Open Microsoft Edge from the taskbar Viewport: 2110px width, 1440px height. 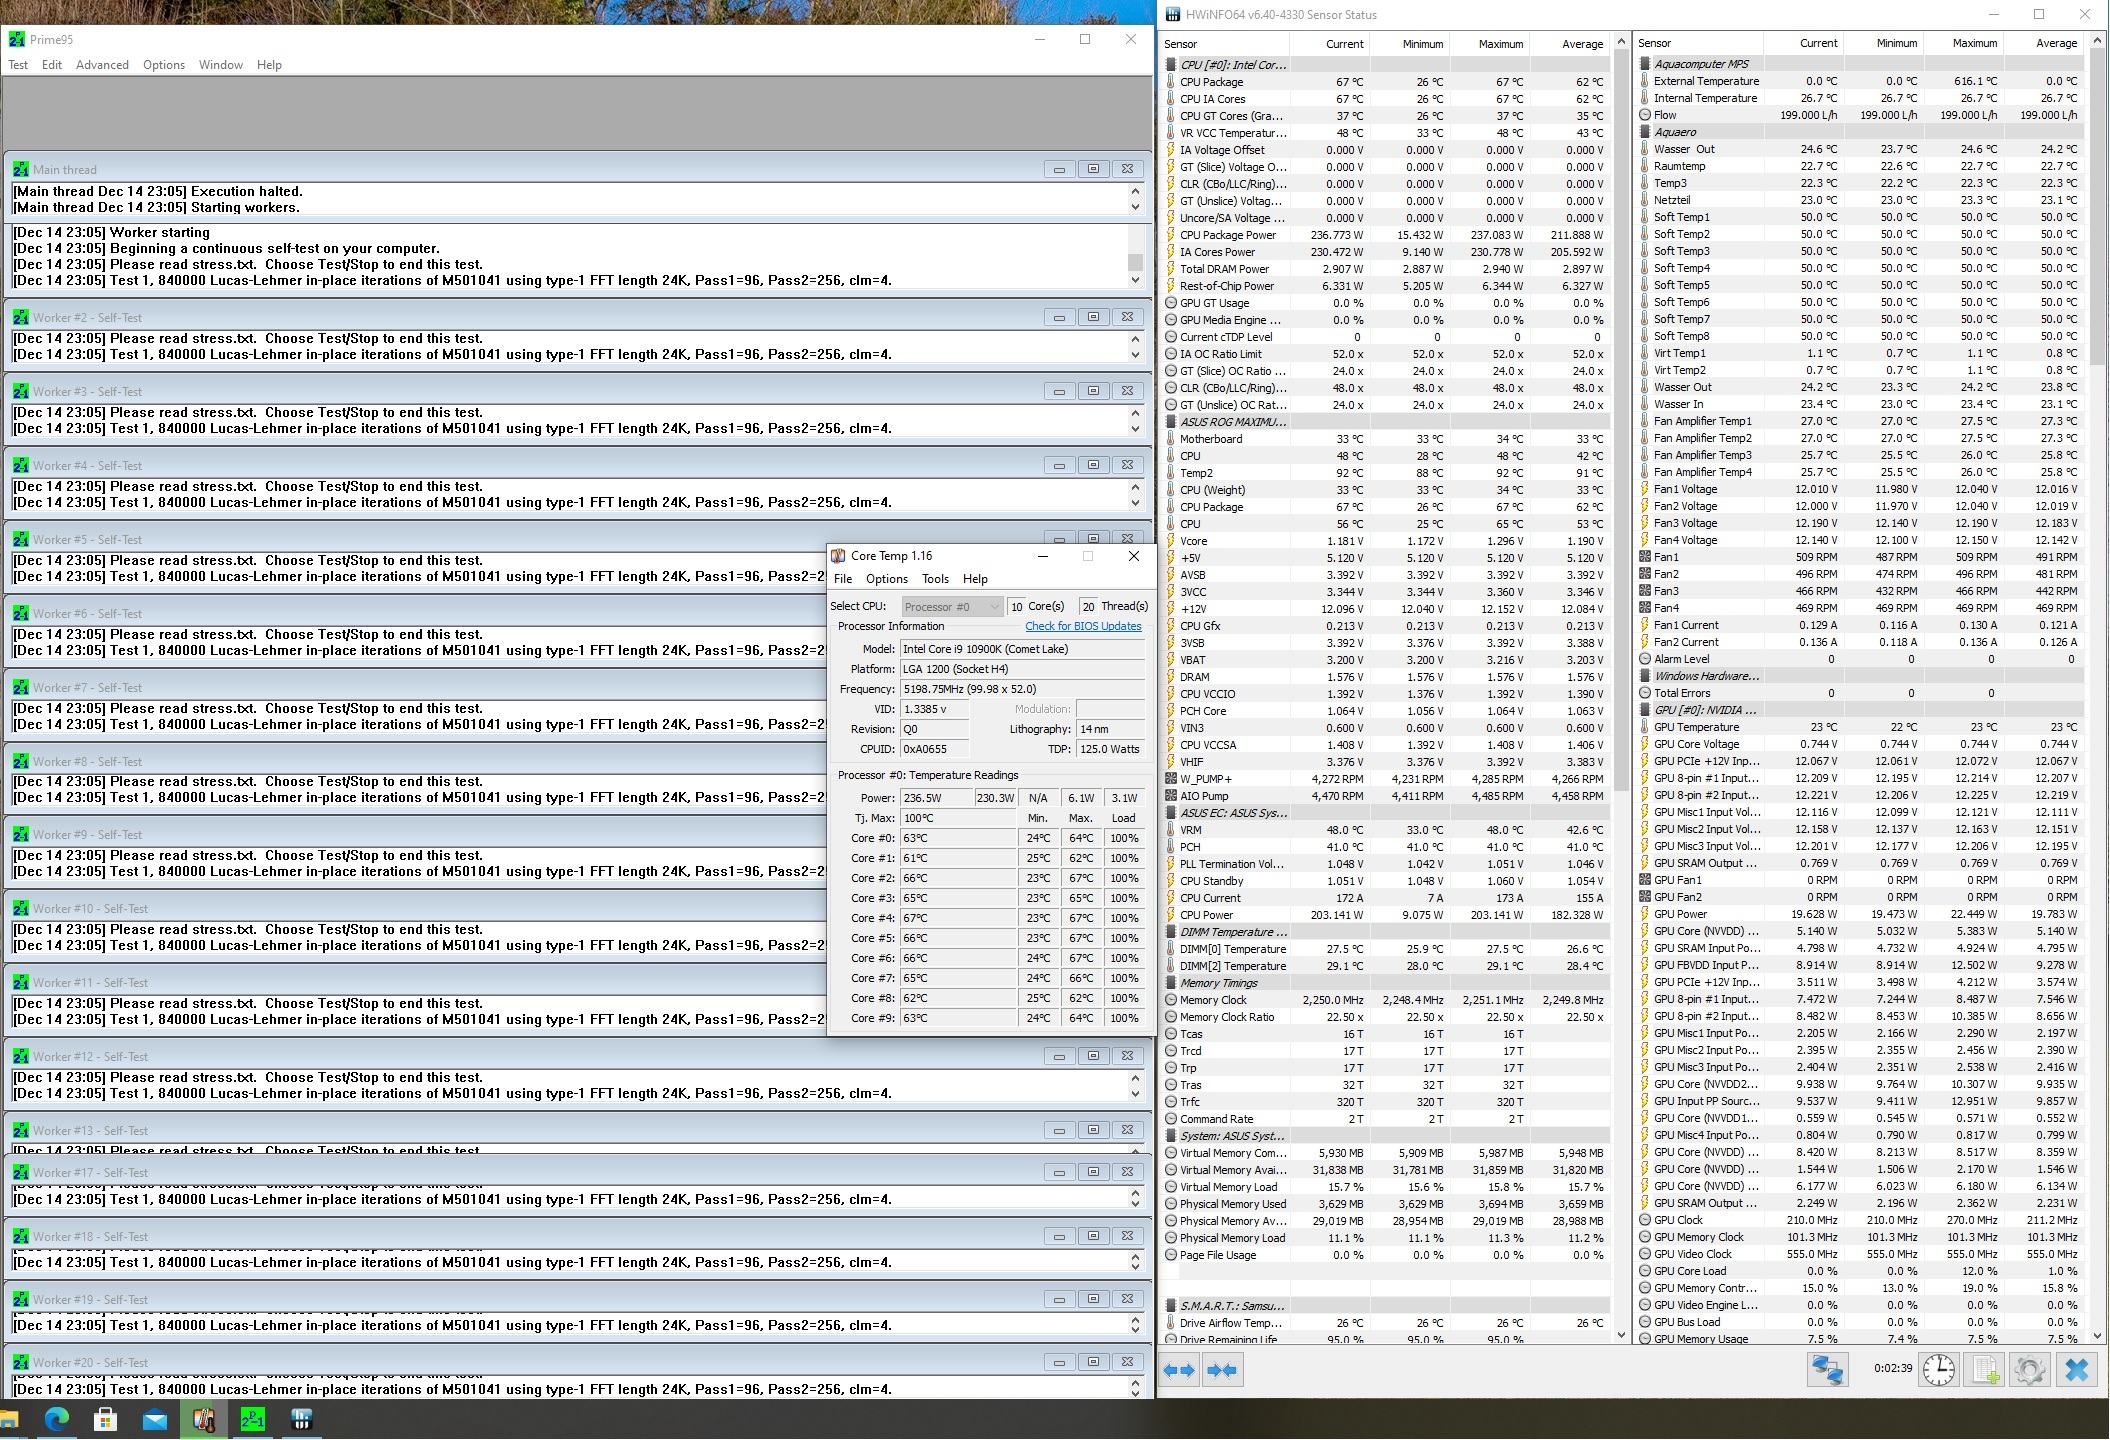(x=57, y=1418)
